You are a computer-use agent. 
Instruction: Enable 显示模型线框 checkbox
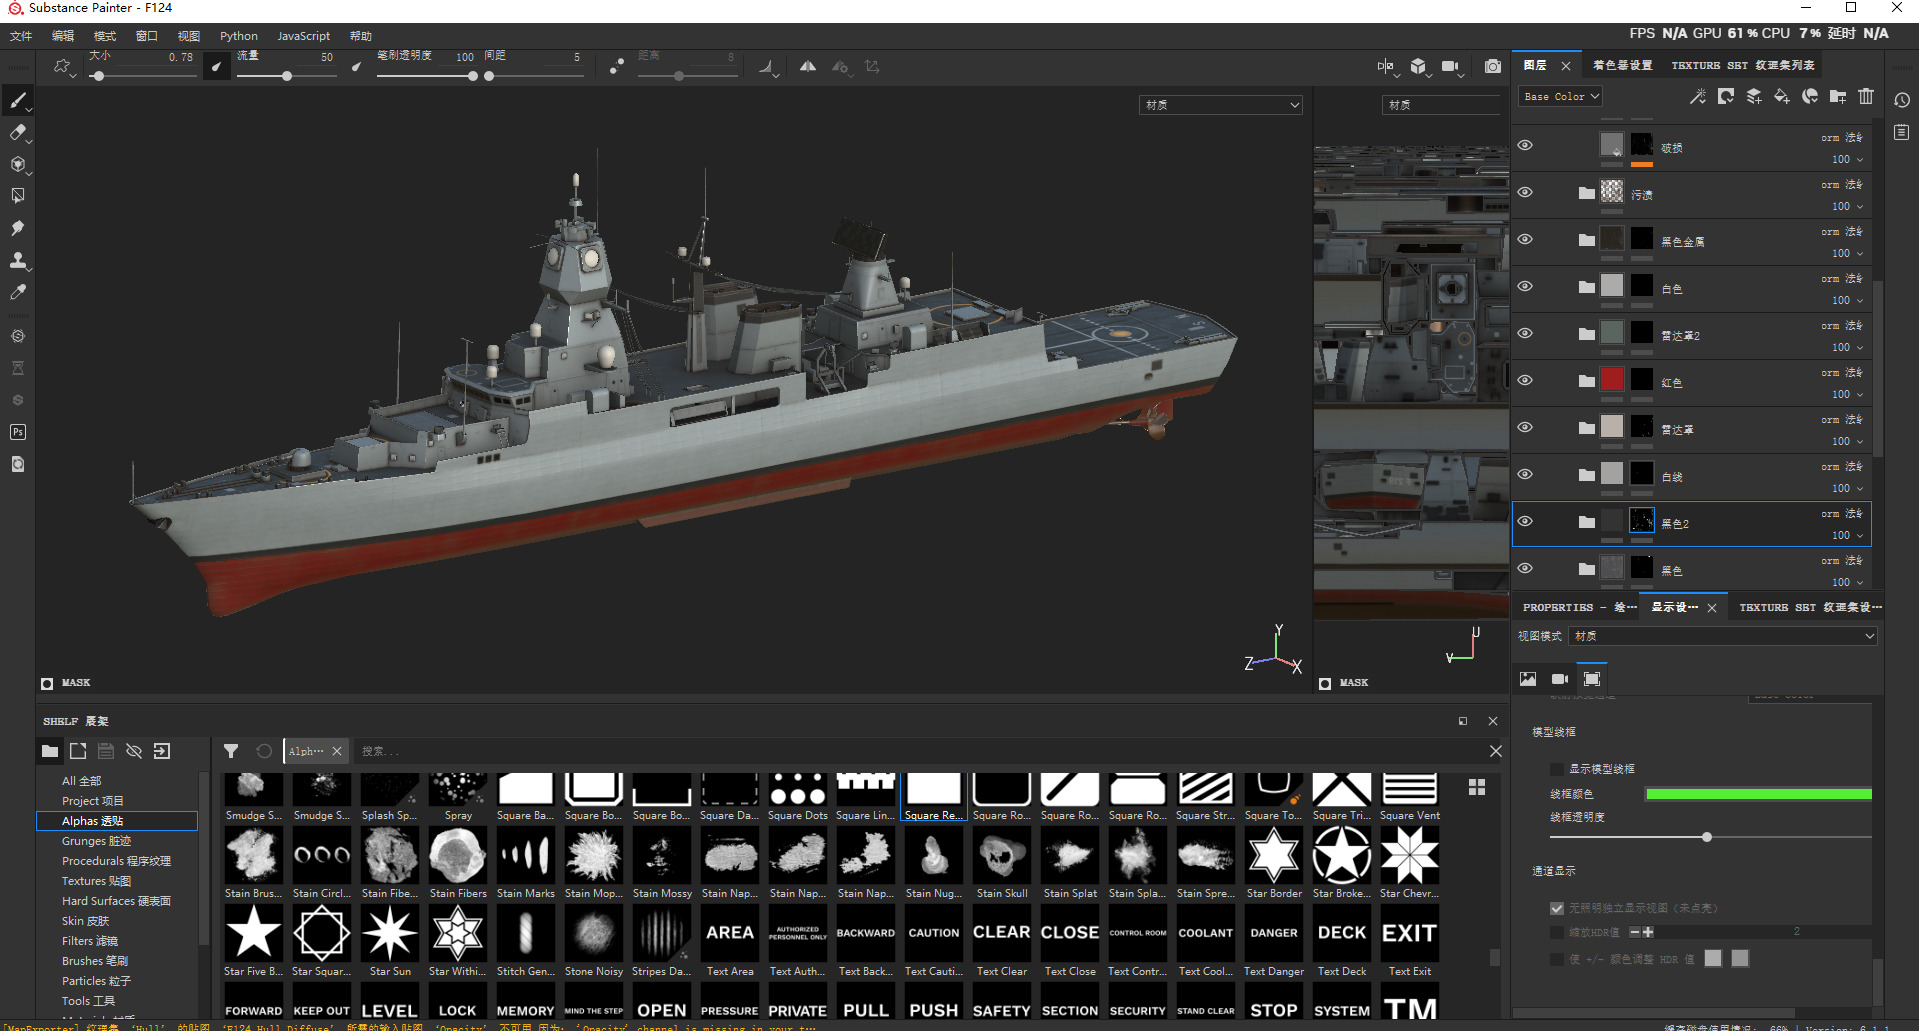tap(1556, 769)
